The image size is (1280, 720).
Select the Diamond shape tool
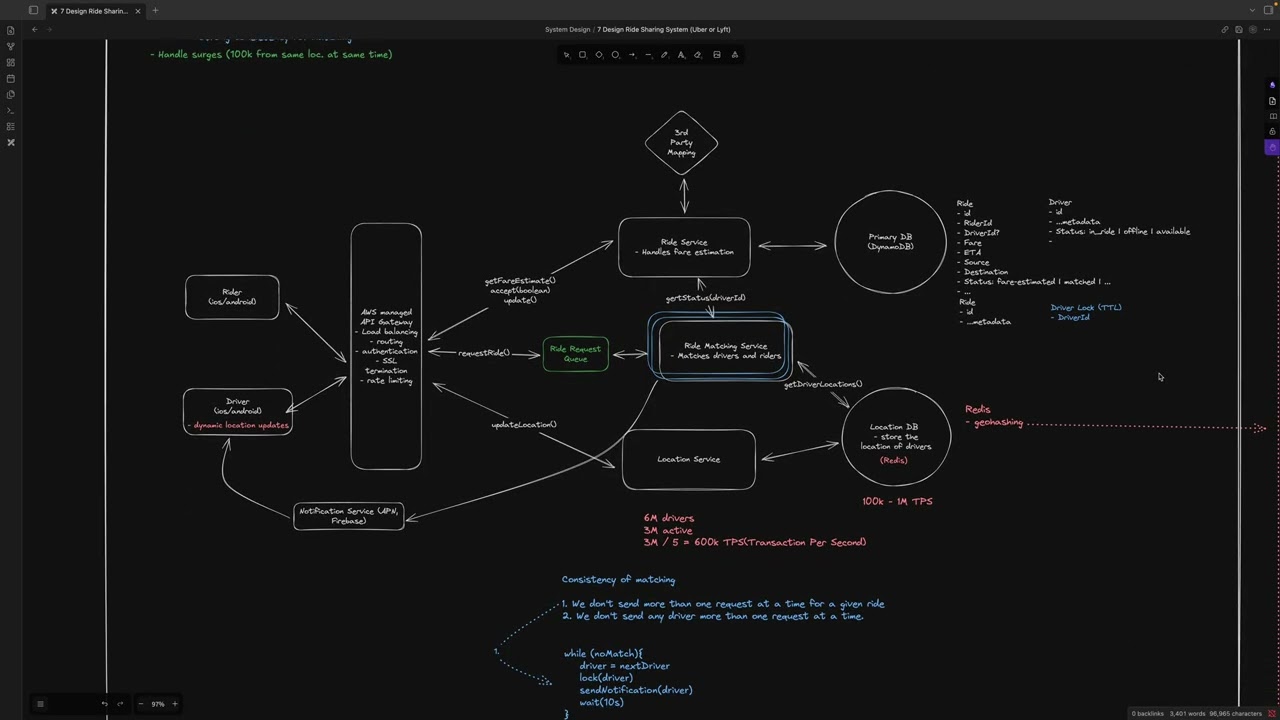click(x=599, y=55)
